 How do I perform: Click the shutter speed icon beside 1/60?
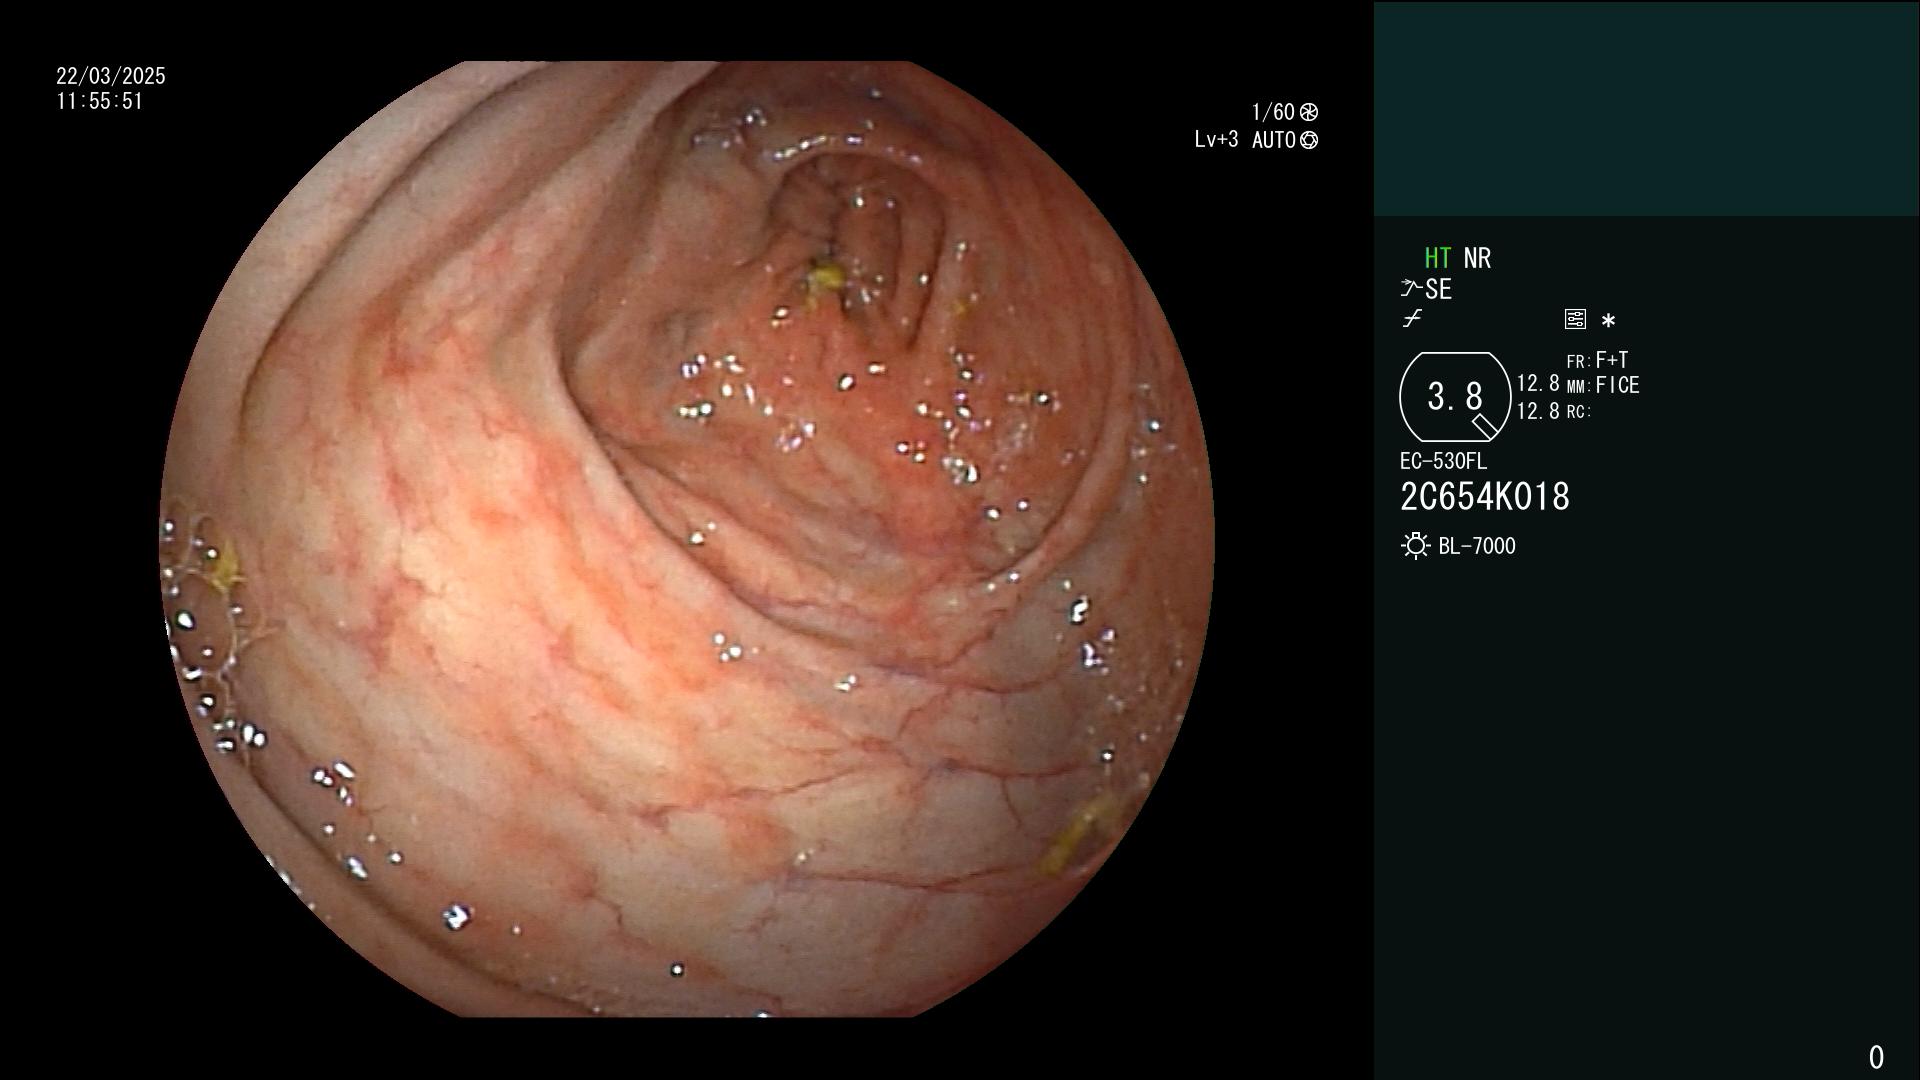(x=1309, y=112)
